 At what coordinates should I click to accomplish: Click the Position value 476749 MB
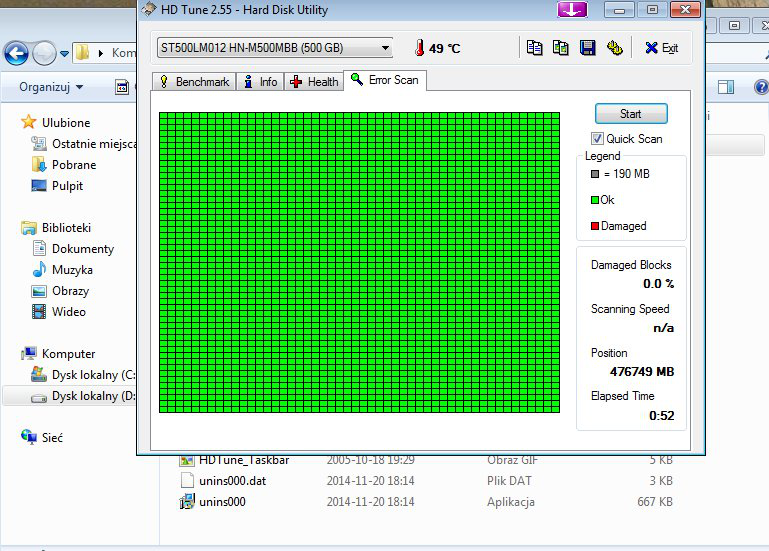pyautogui.click(x=641, y=372)
